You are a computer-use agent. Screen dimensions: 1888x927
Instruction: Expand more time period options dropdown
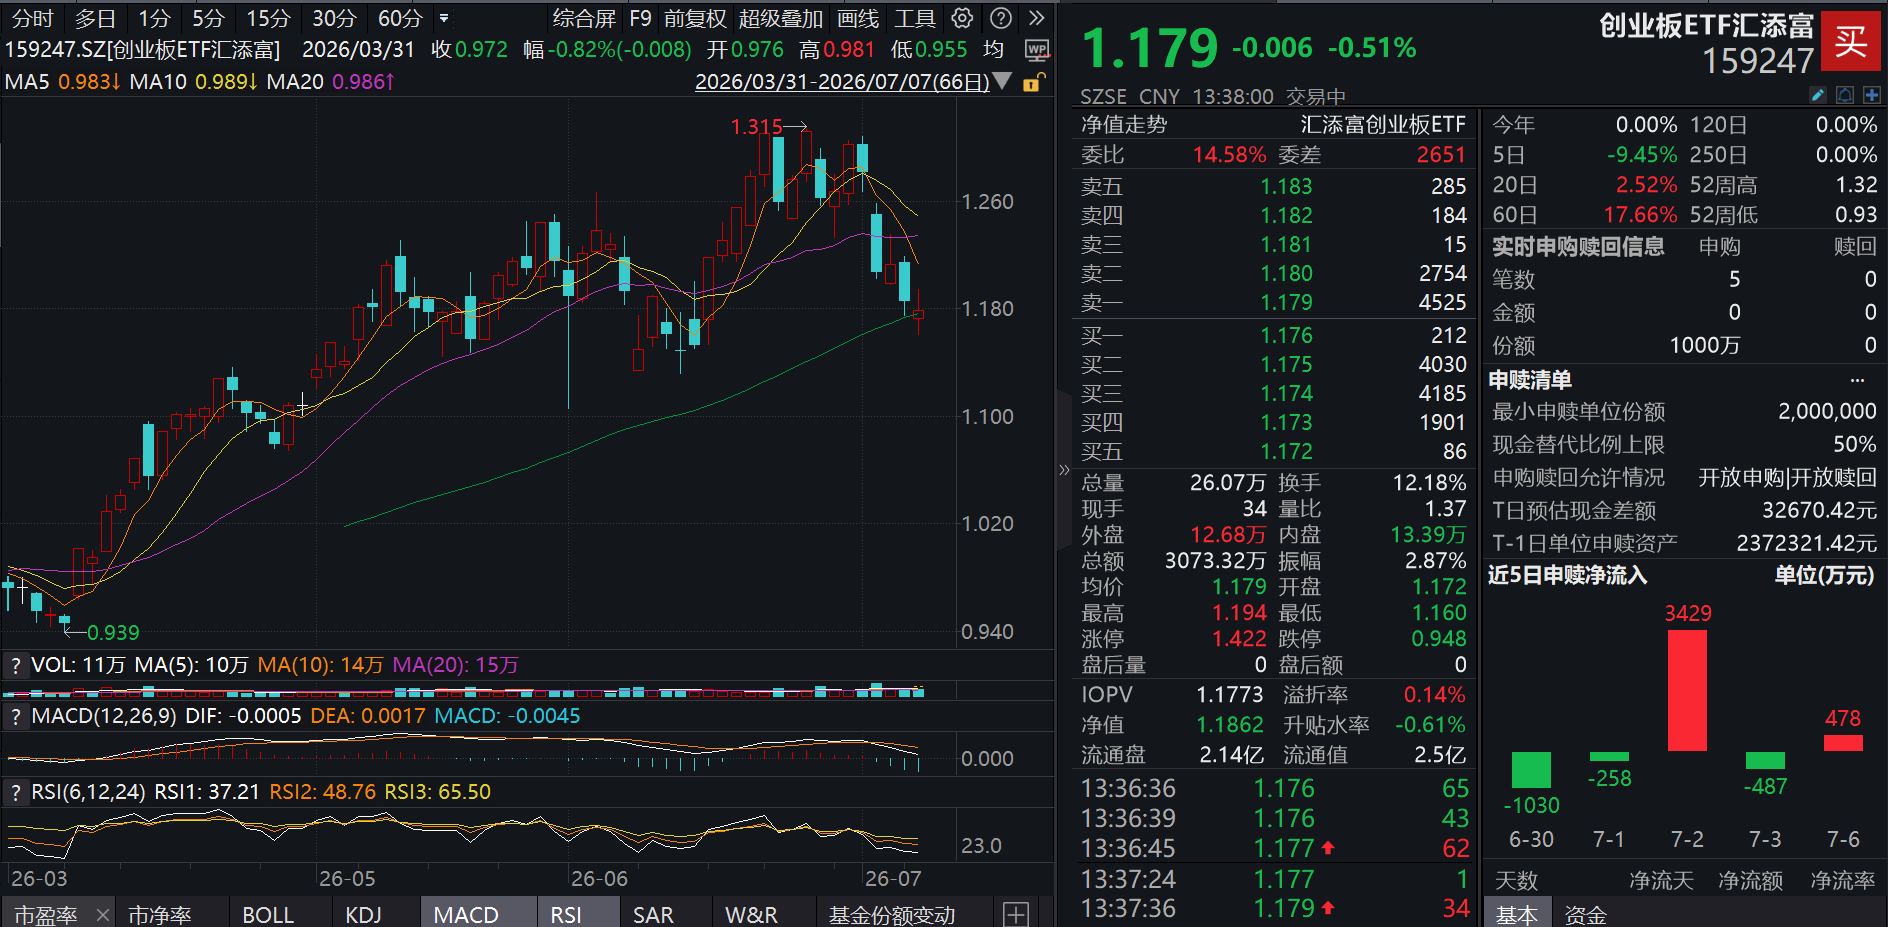pos(444,18)
